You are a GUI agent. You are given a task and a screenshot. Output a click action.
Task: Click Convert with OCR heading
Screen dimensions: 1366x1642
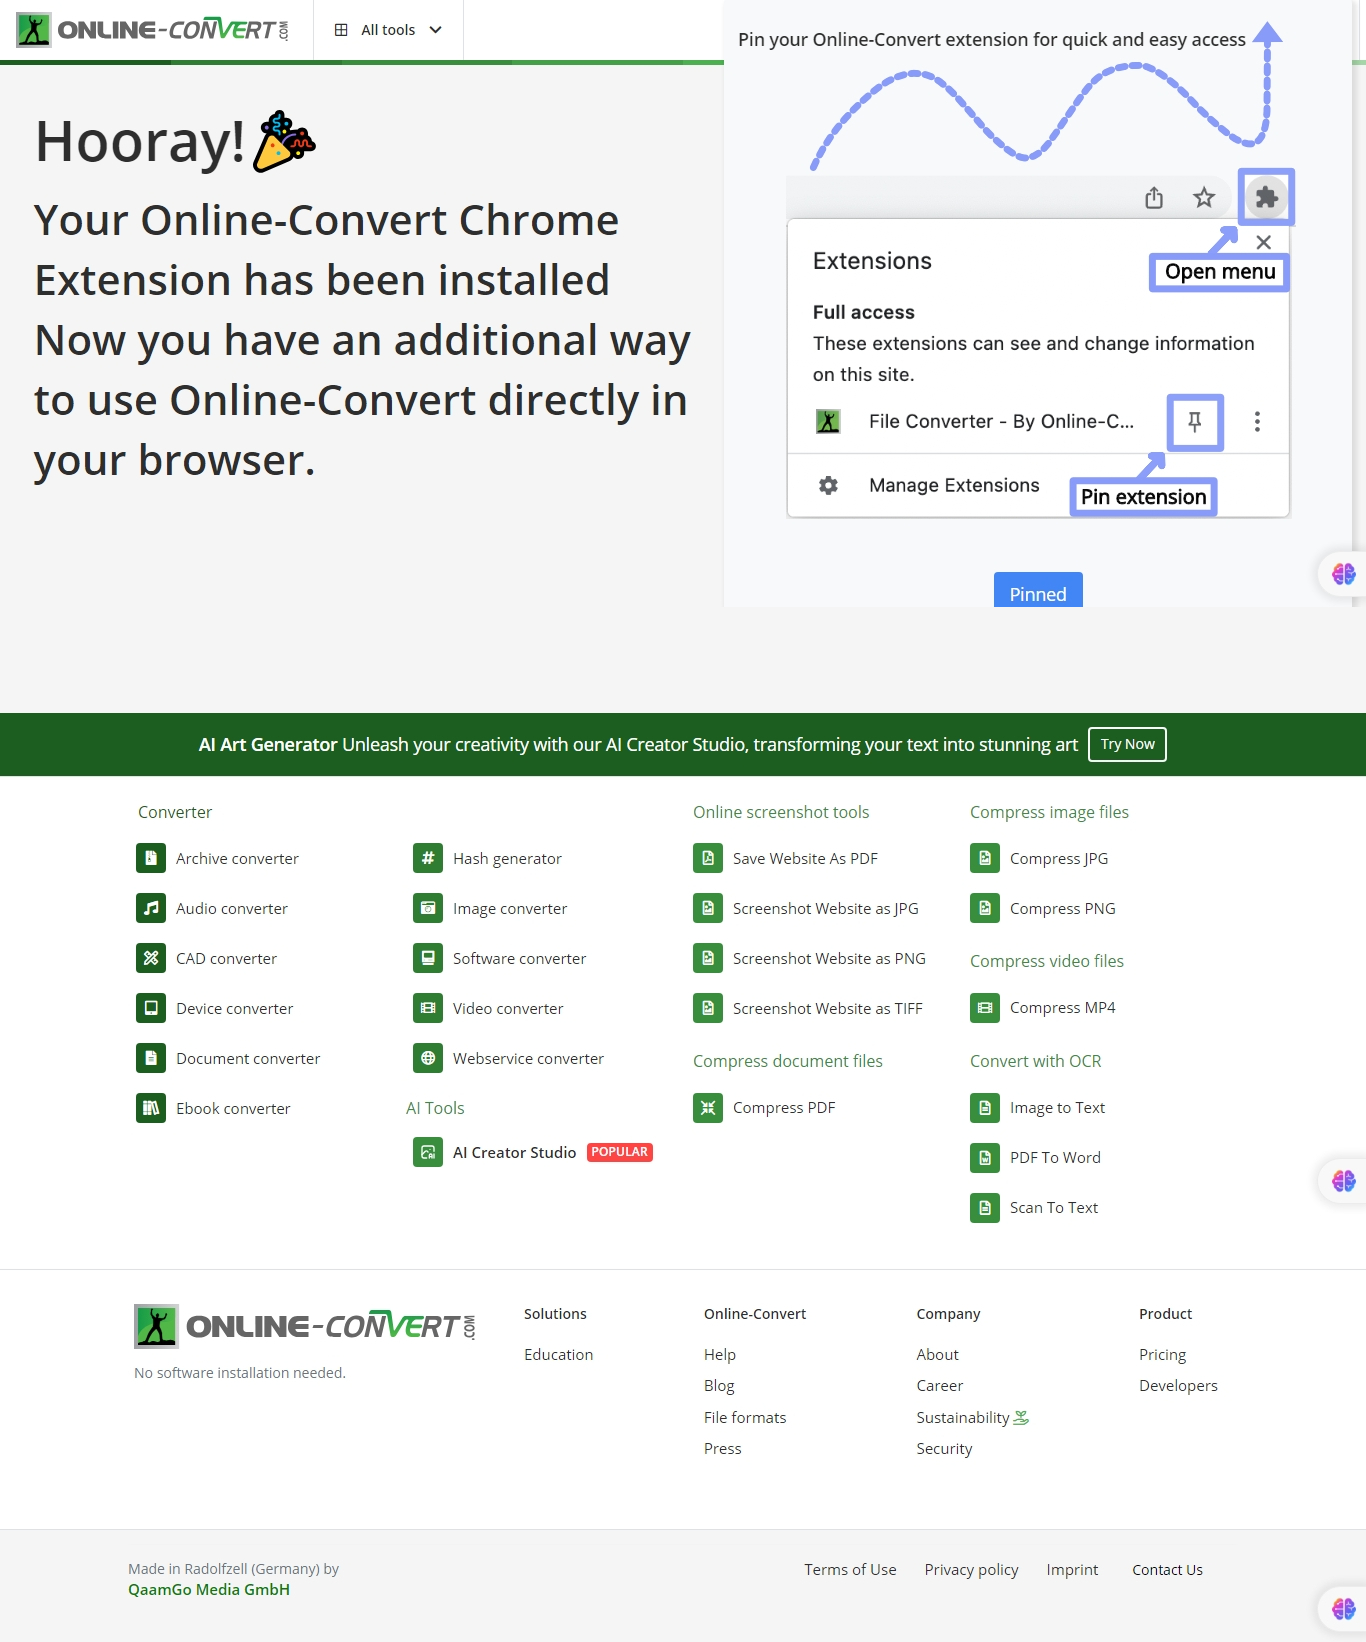point(1035,1061)
